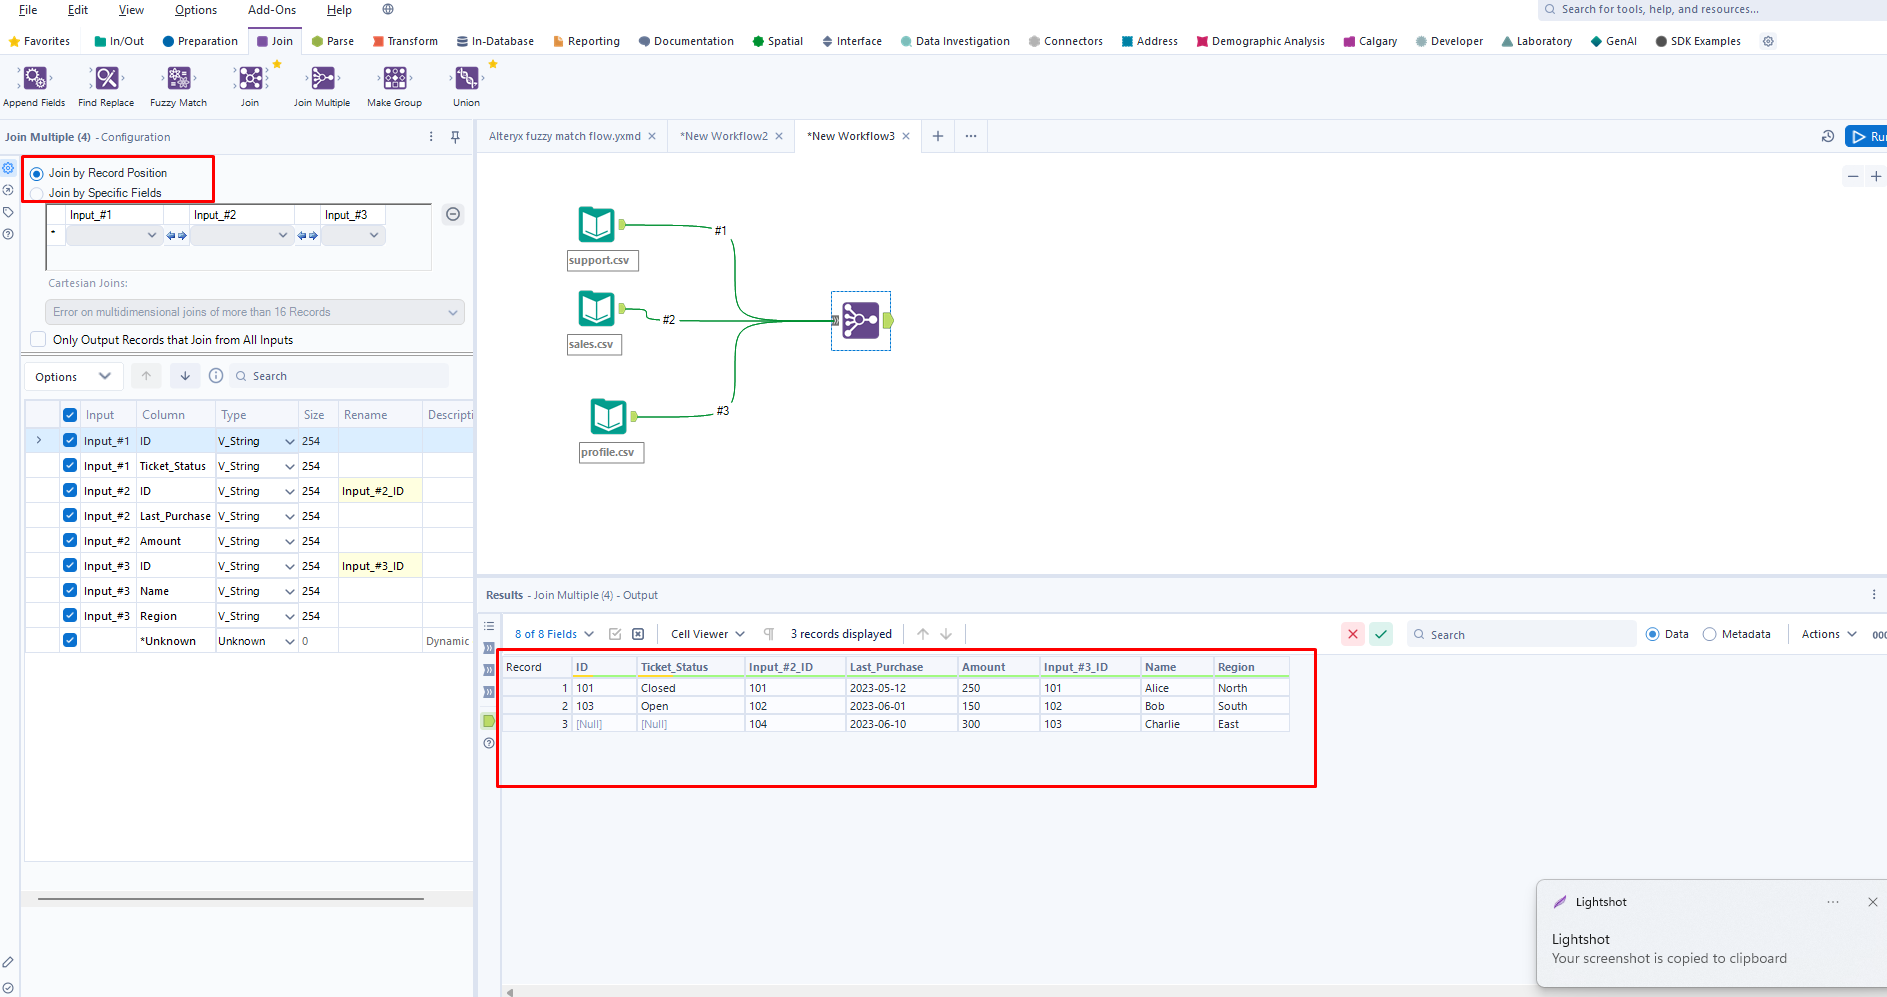Switch results view to Metadata
The width and height of the screenshot is (1887, 997).
coord(1710,634)
